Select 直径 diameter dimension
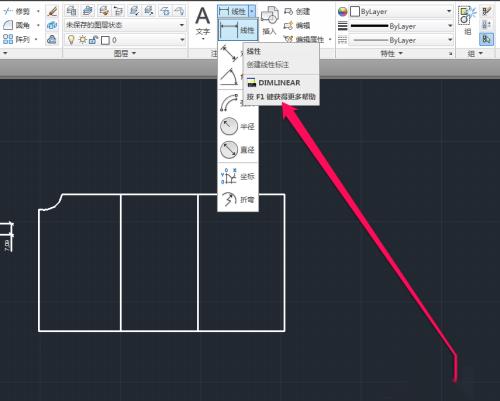The width and height of the screenshot is (500, 401). click(238, 150)
